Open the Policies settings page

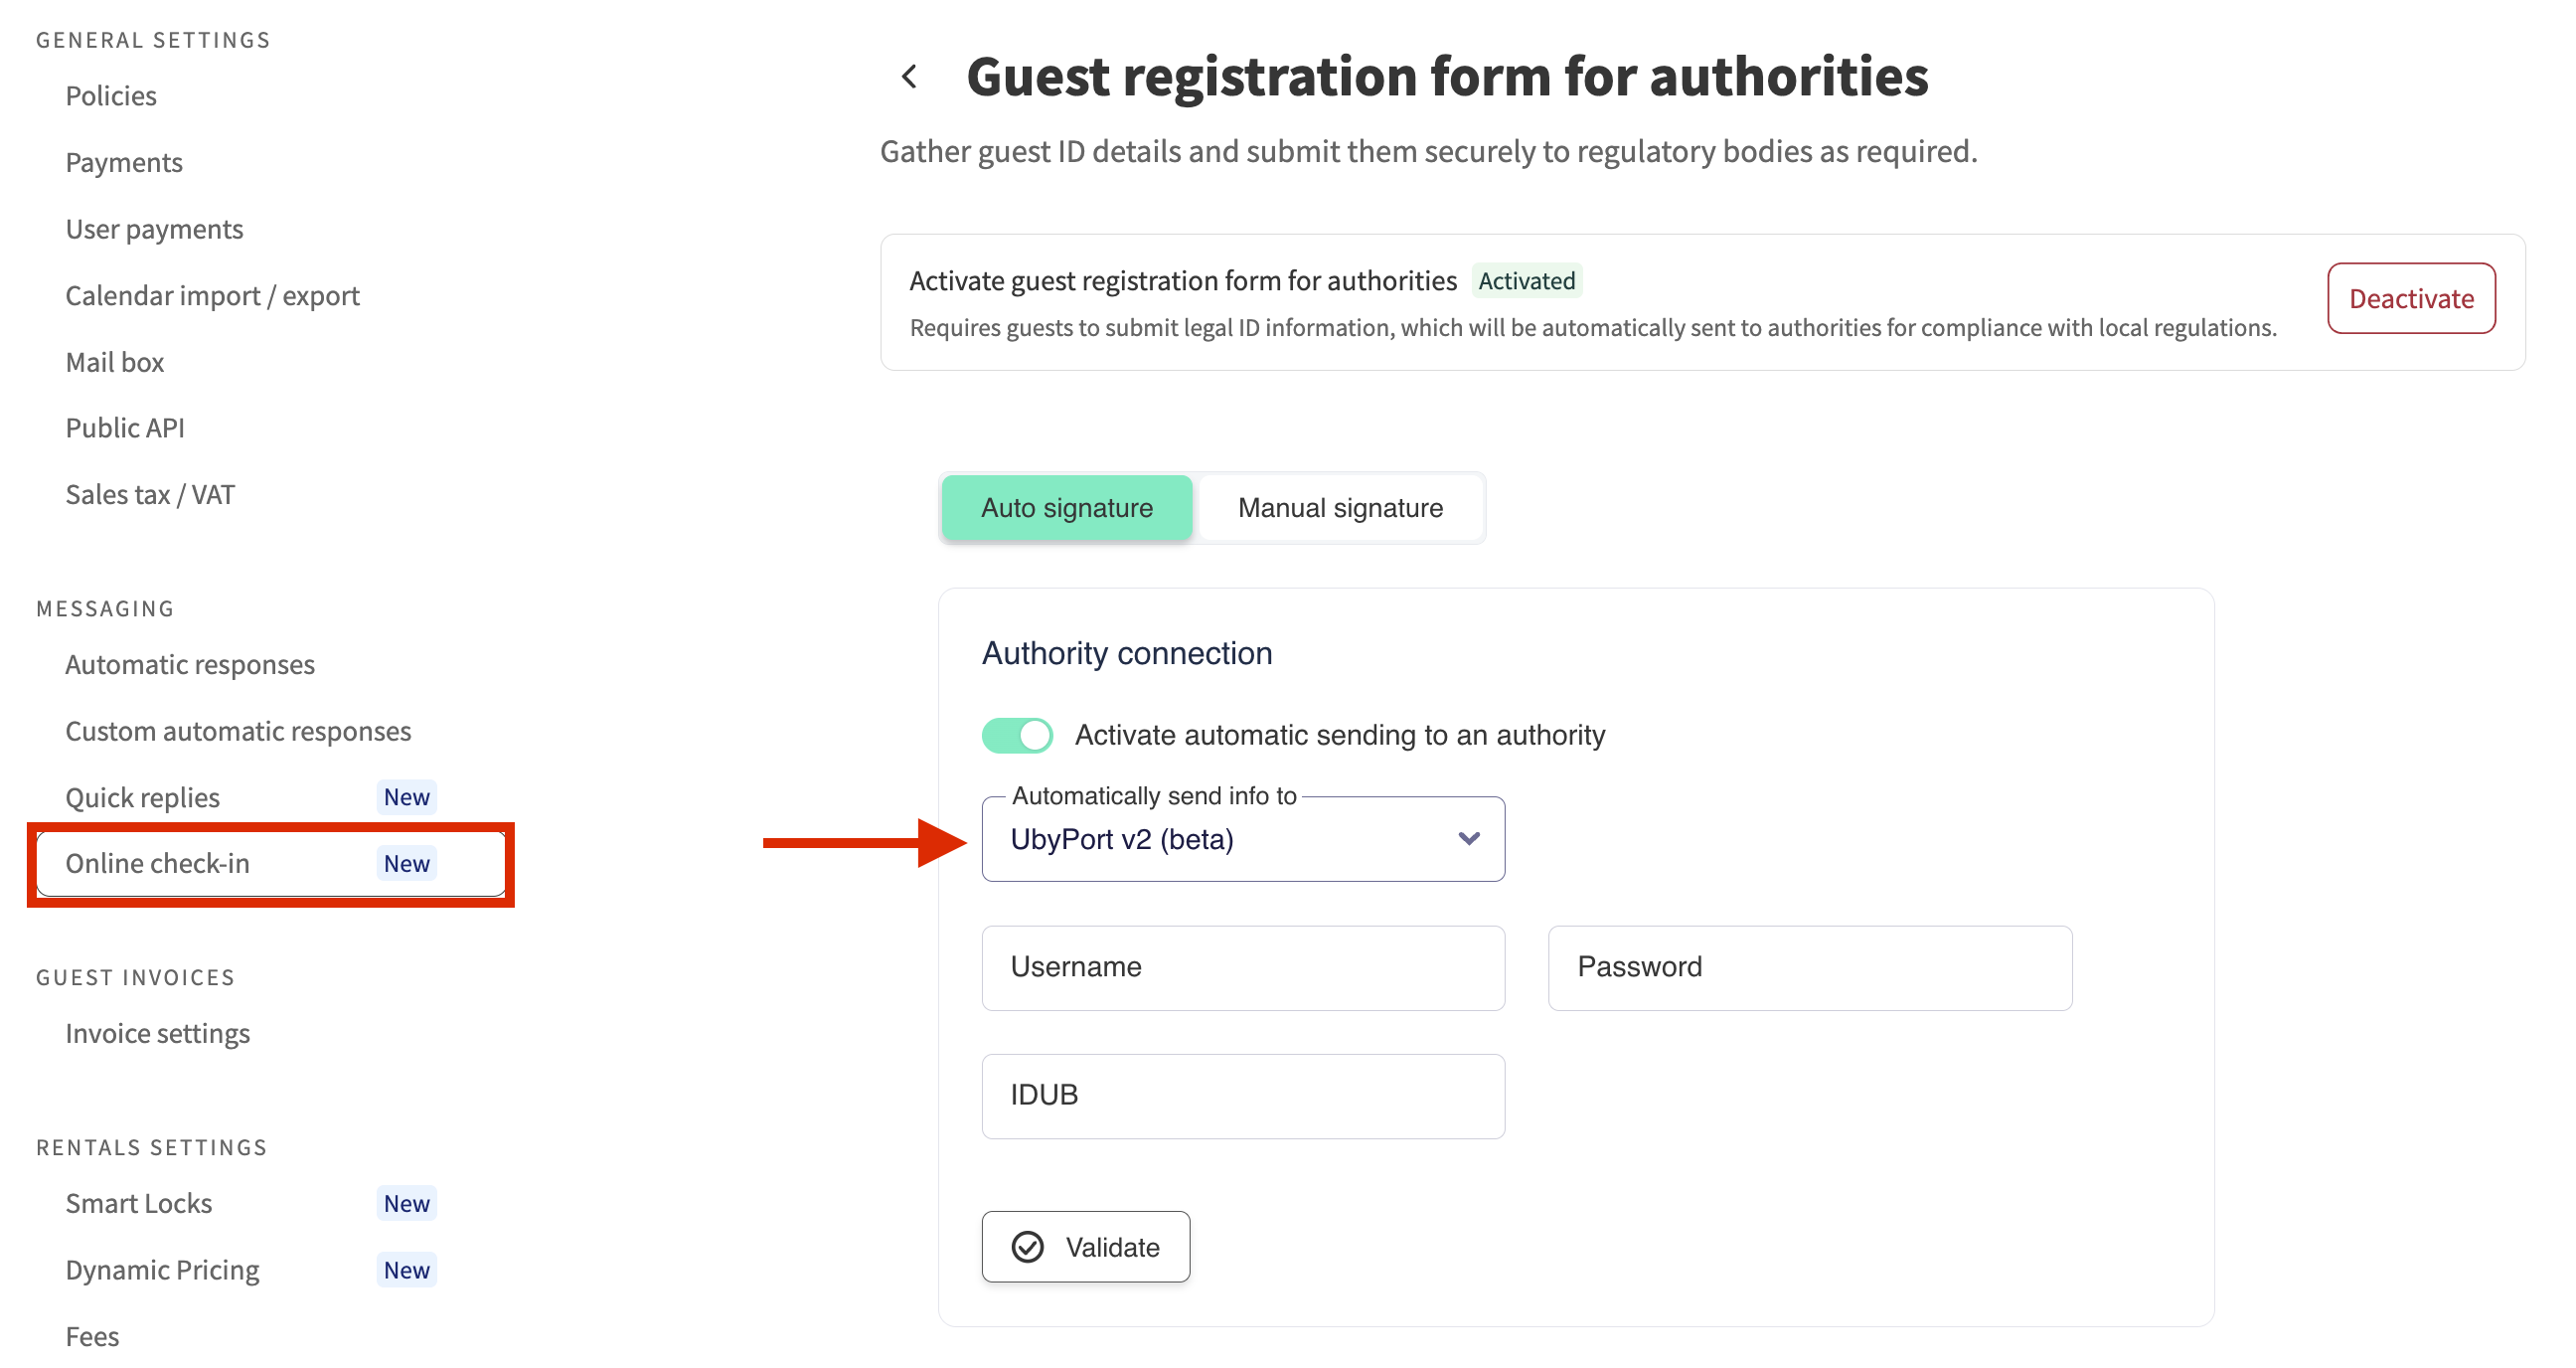coord(111,96)
